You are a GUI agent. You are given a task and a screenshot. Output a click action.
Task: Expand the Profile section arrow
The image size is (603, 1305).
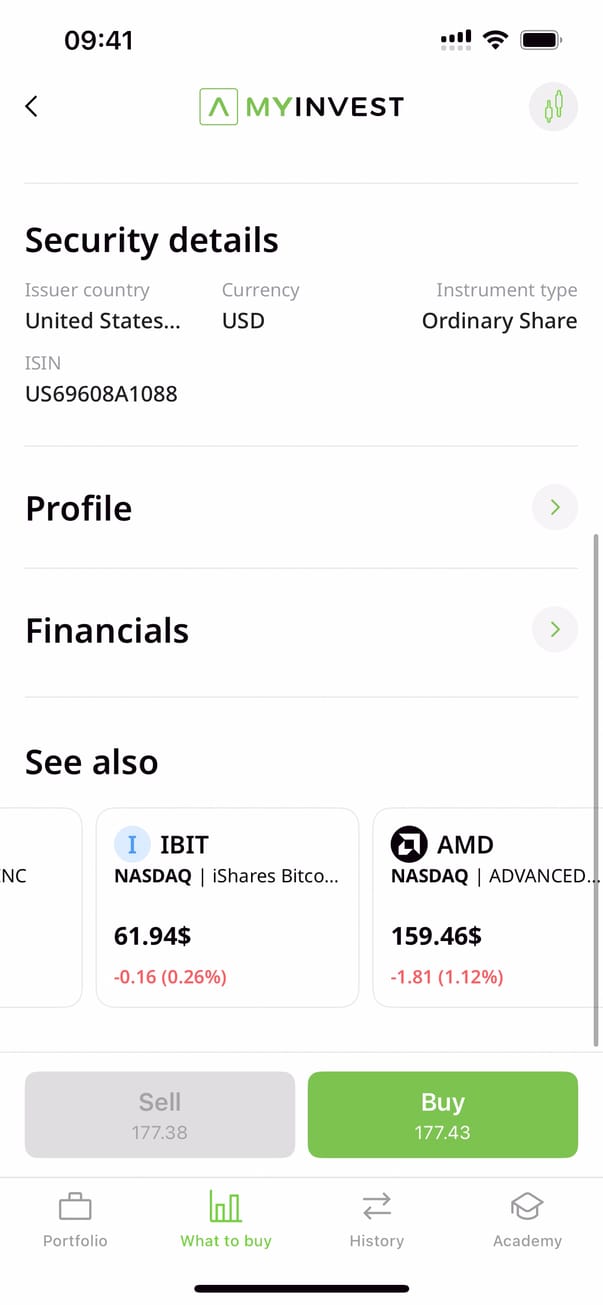(554, 508)
